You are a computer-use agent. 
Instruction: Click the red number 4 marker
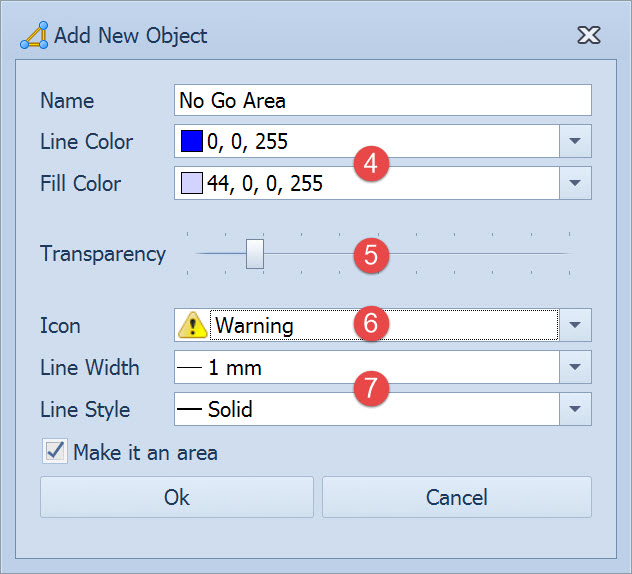pyautogui.click(x=371, y=163)
